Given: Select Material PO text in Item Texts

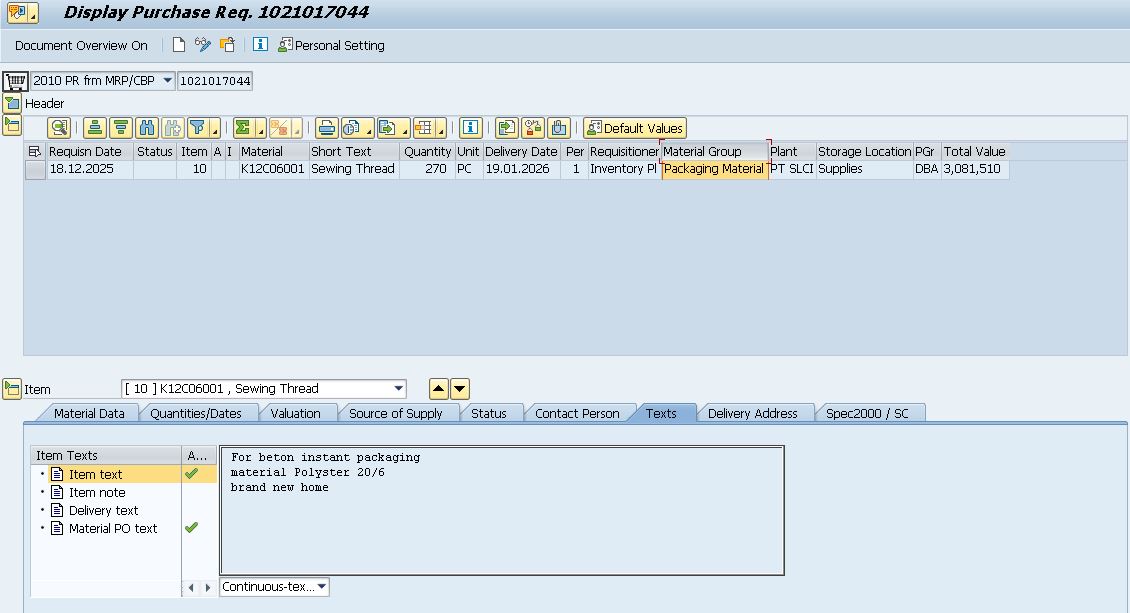Looking at the screenshot, I should pos(112,529).
